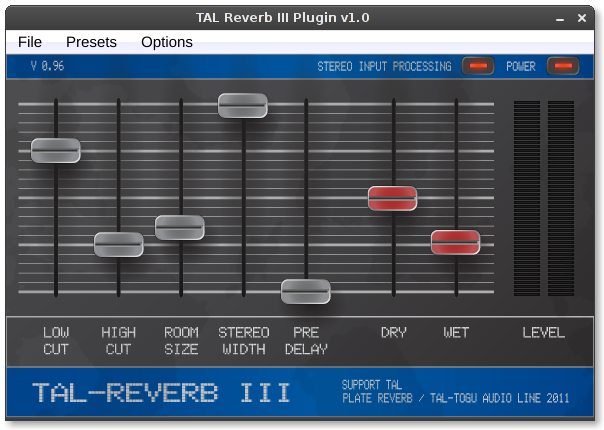Click the red Wet slider handle

[x=455, y=242]
